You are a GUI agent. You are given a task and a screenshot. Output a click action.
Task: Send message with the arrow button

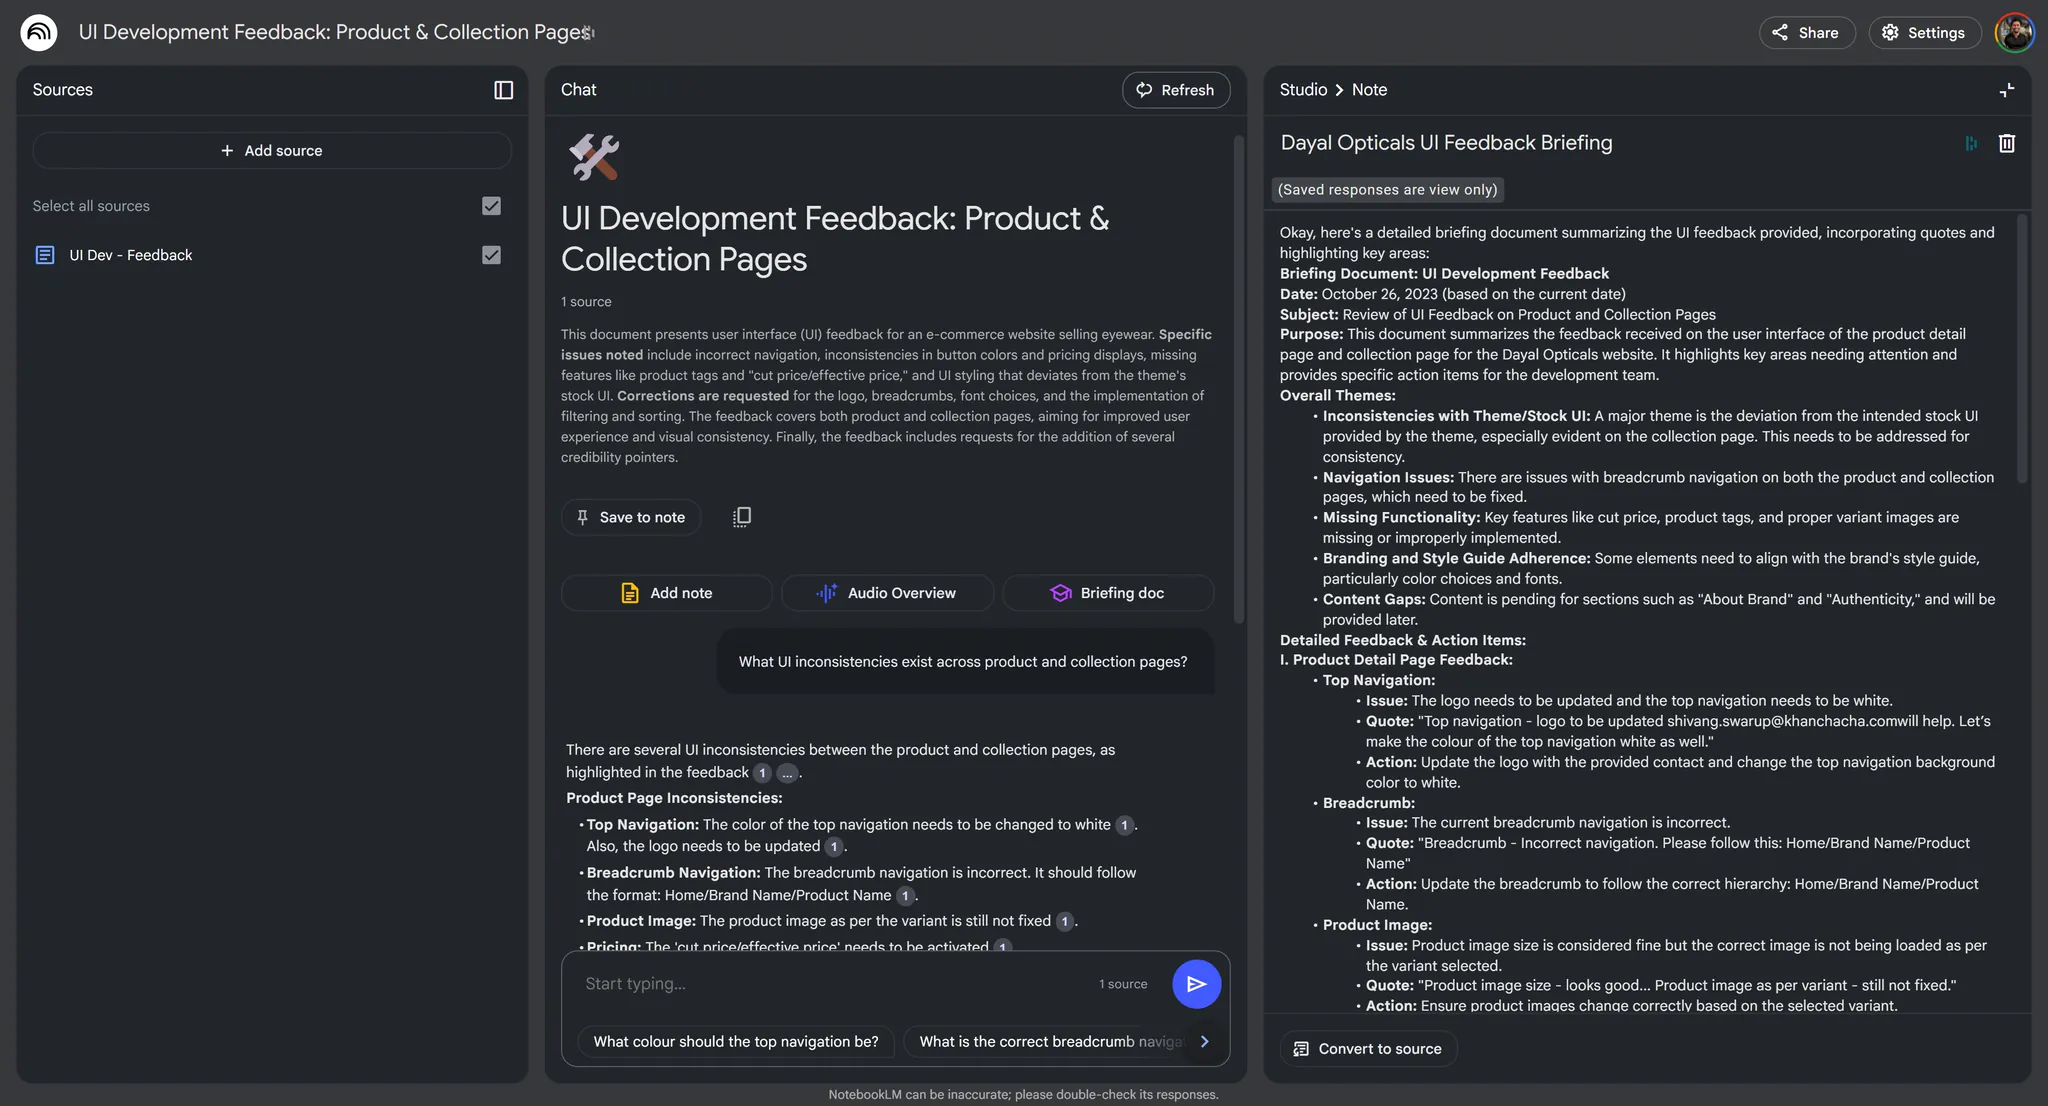(1196, 984)
